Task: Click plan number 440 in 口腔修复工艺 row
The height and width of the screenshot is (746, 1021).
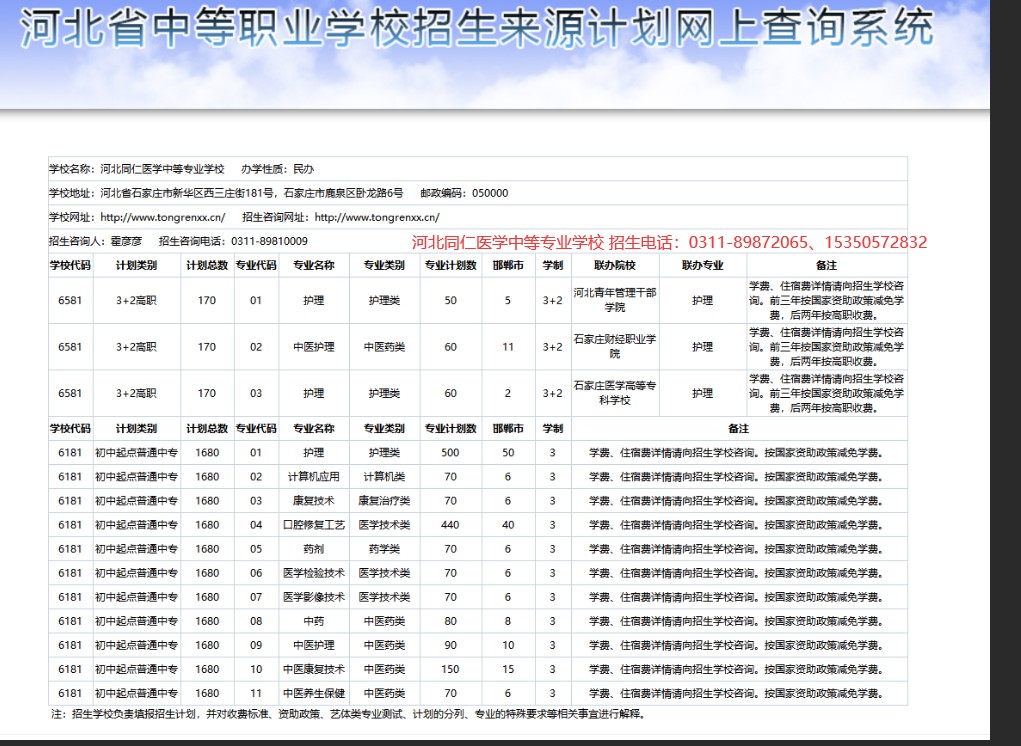Action: [x=450, y=525]
